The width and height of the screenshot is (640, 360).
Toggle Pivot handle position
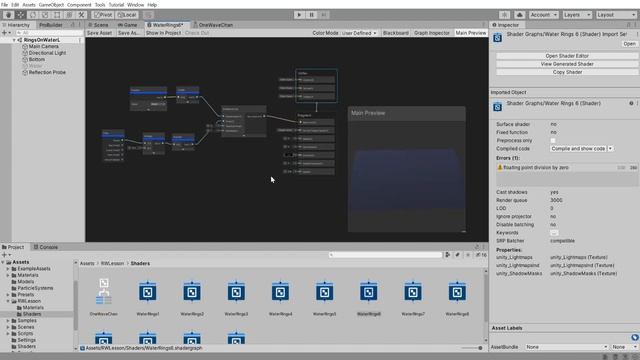103,15
